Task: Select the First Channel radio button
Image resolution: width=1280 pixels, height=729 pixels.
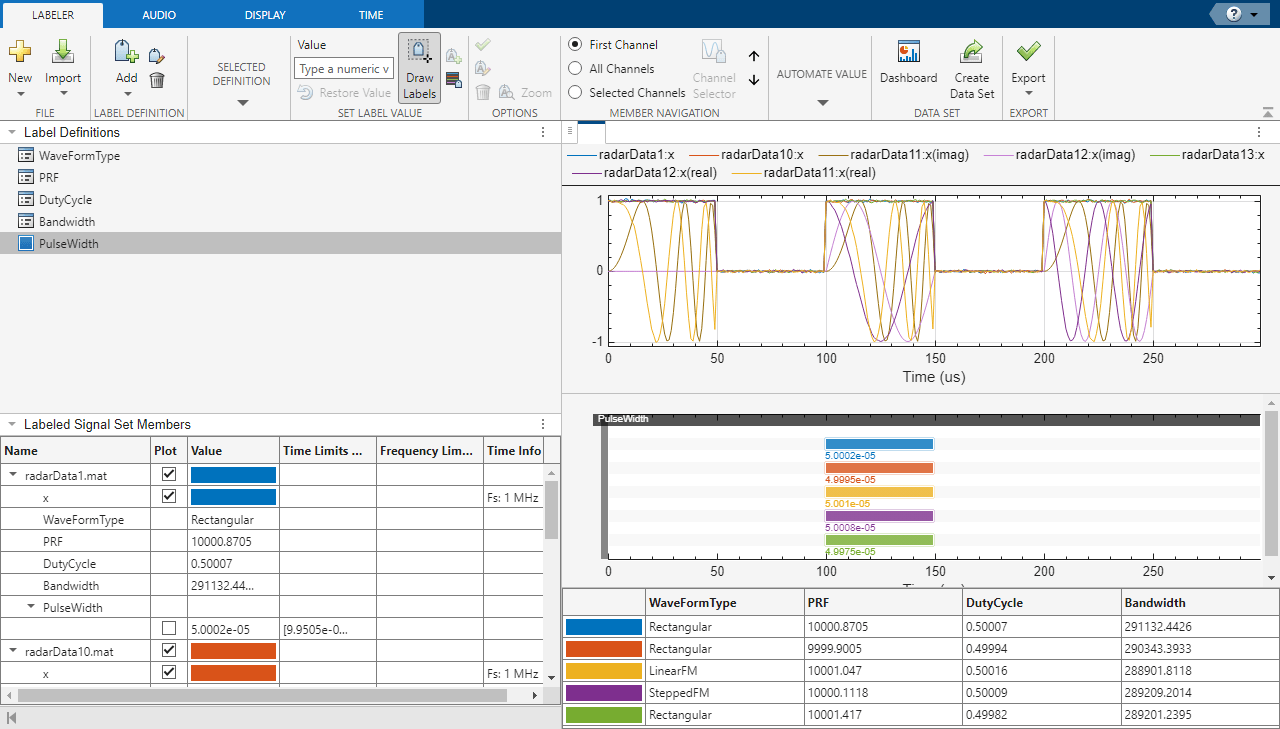Action: [x=575, y=45]
